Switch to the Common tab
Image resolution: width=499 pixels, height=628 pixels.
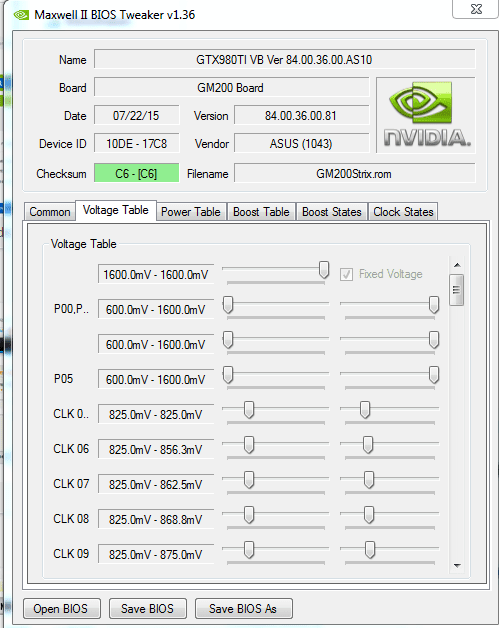[x=50, y=211]
